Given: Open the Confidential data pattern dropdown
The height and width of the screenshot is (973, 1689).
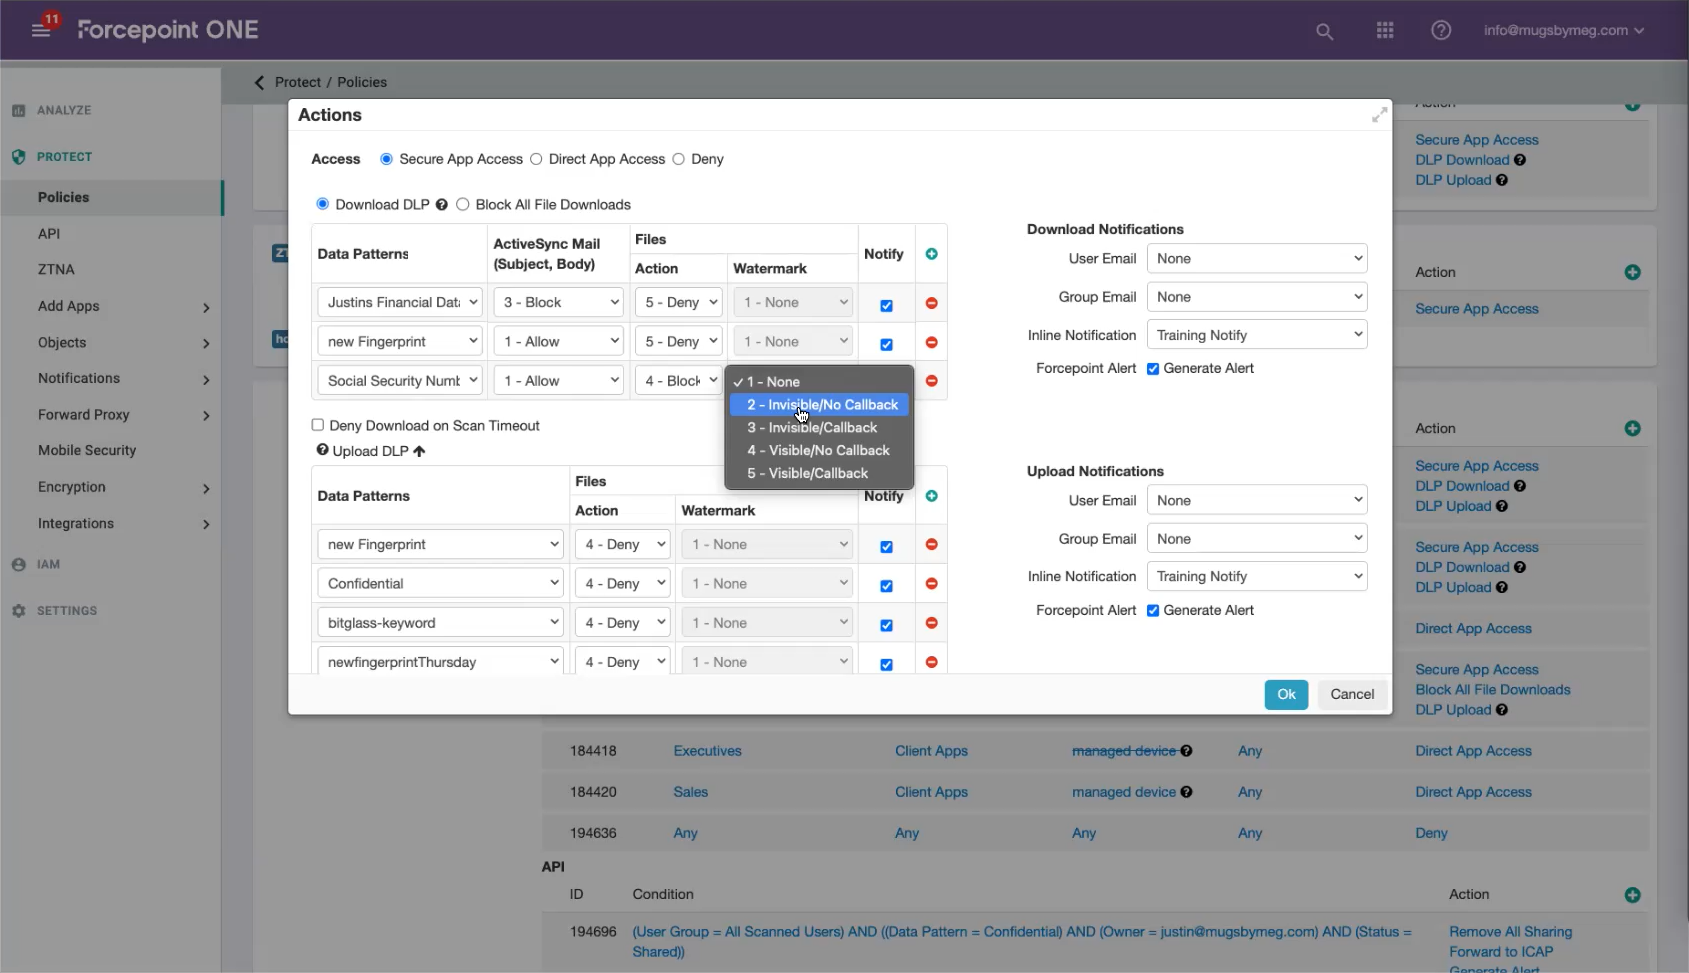Looking at the screenshot, I should pyautogui.click(x=440, y=584).
